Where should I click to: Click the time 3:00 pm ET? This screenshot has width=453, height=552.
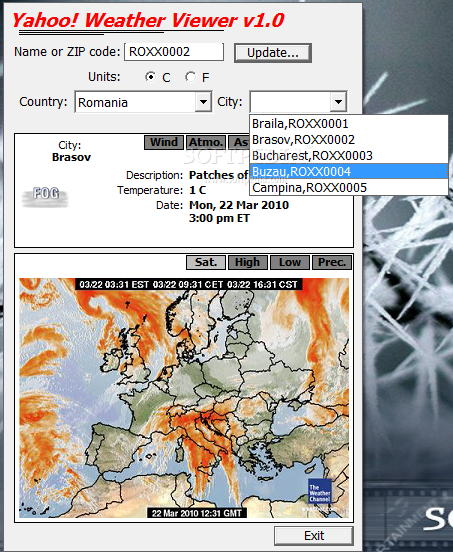219,218
